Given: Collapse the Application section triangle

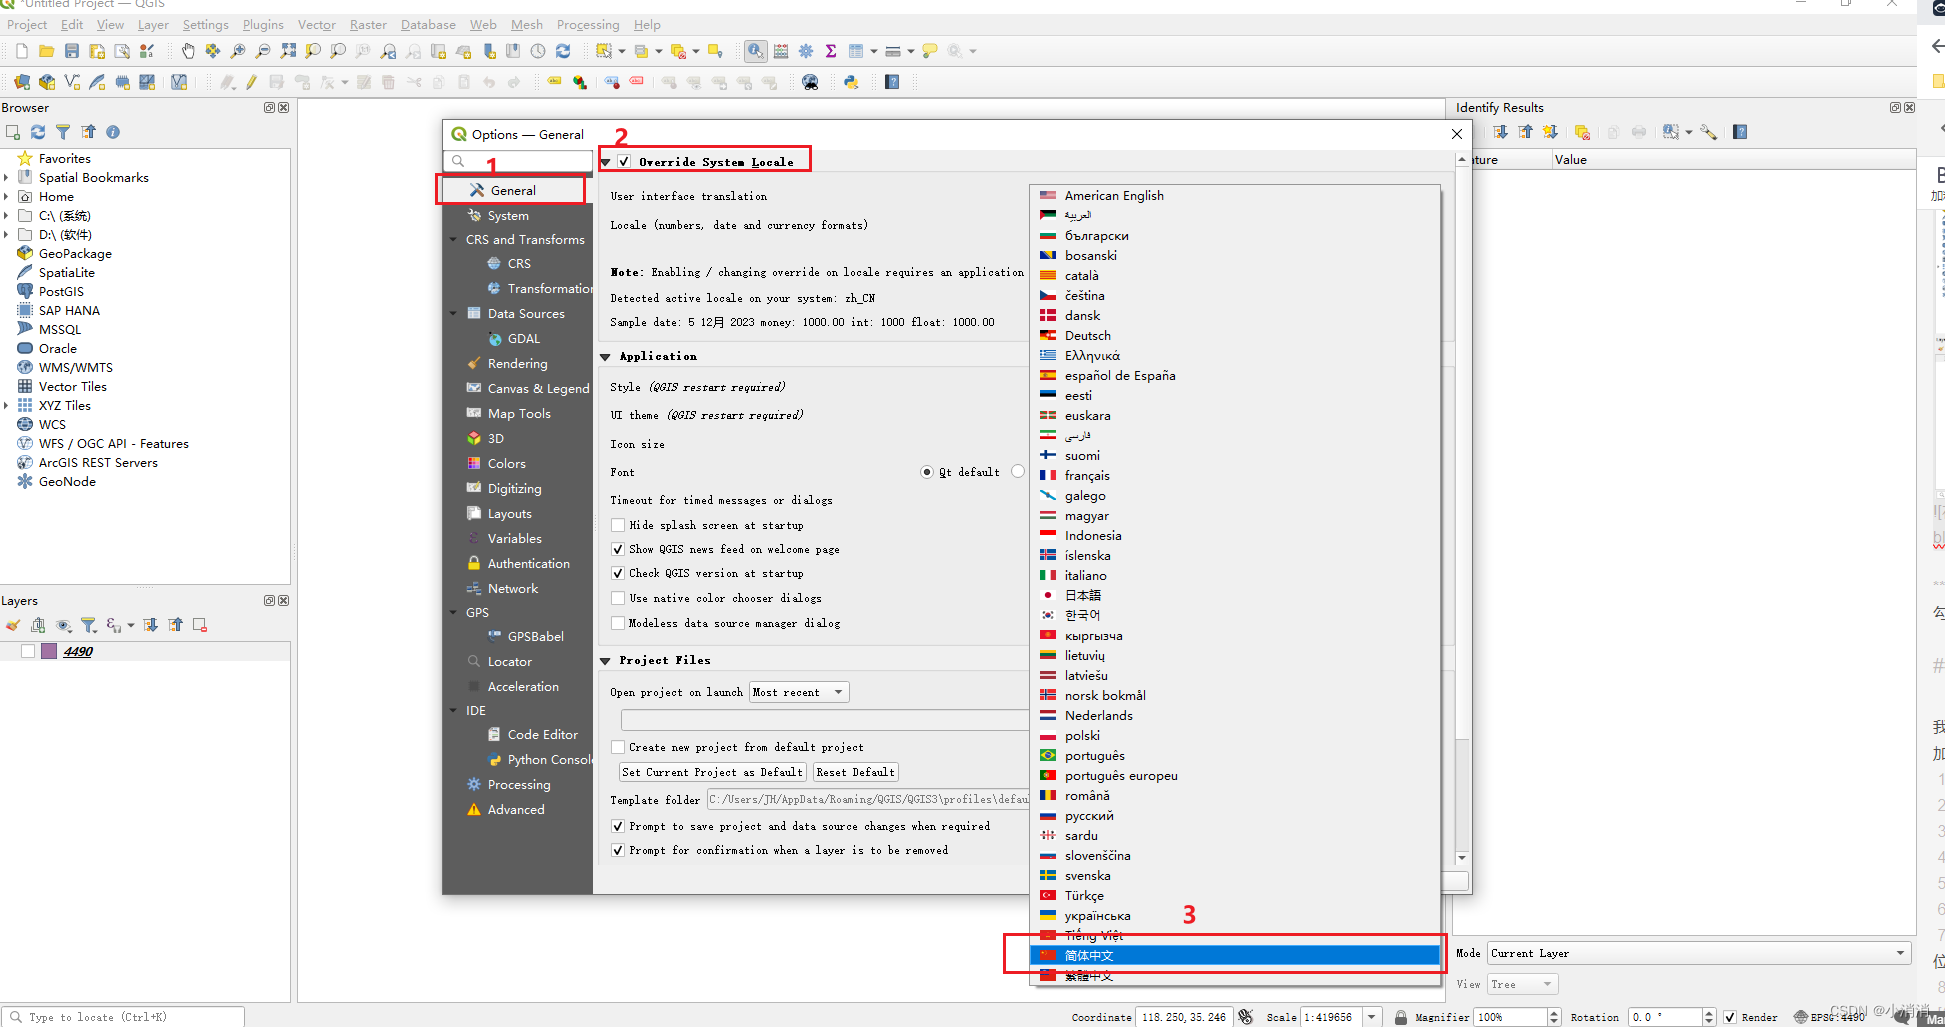Looking at the screenshot, I should pos(605,357).
